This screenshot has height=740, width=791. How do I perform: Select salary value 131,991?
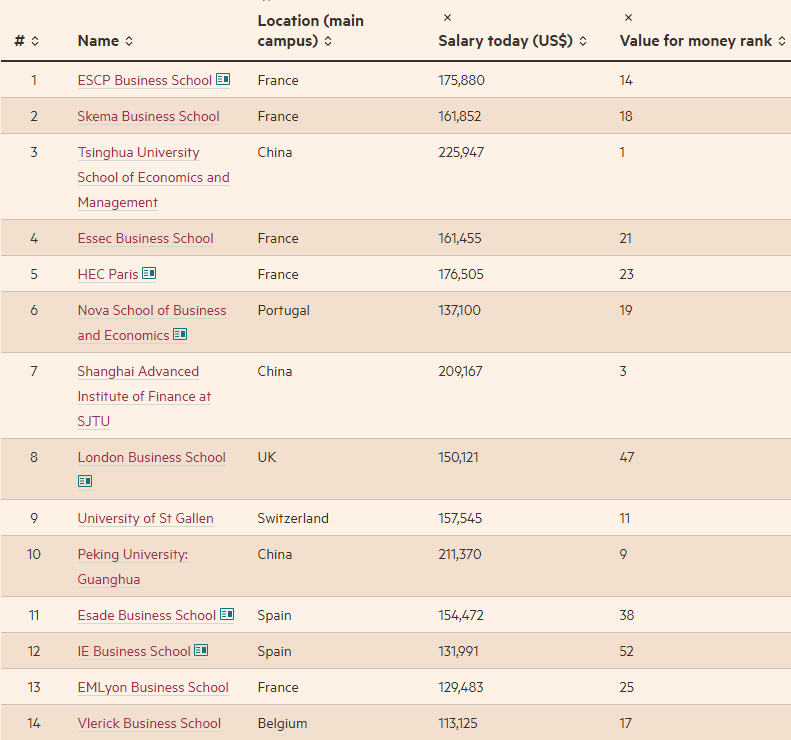(x=459, y=651)
